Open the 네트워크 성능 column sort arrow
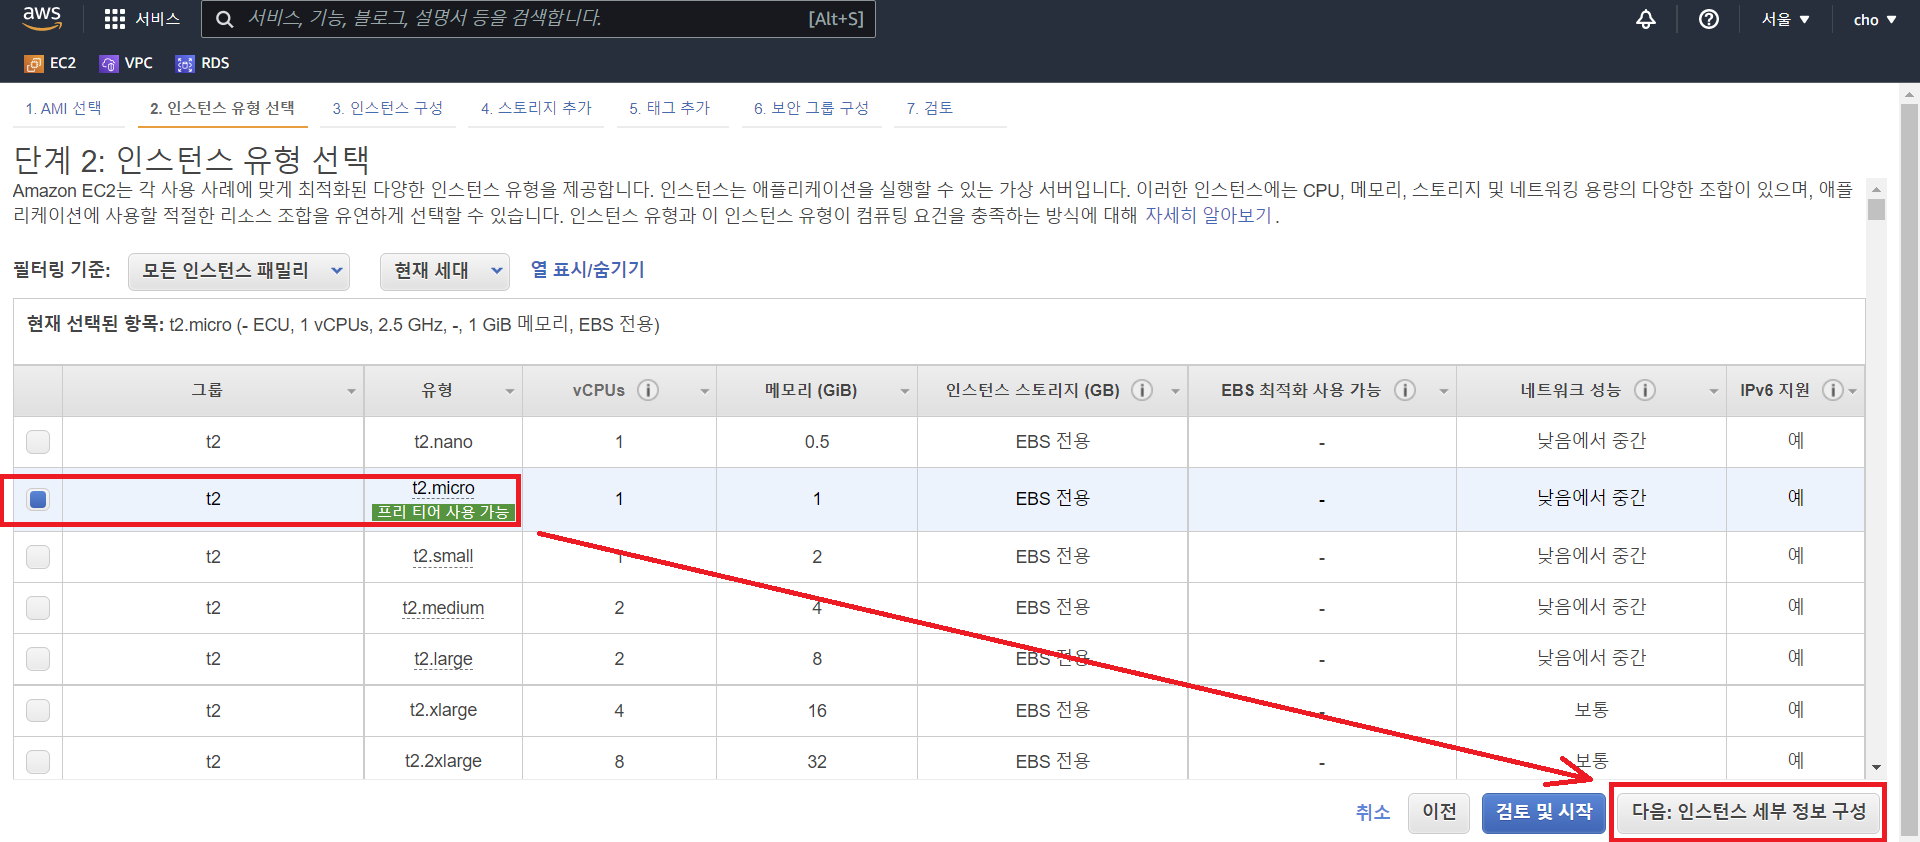This screenshot has height=842, width=1920. coord(1713,391)
